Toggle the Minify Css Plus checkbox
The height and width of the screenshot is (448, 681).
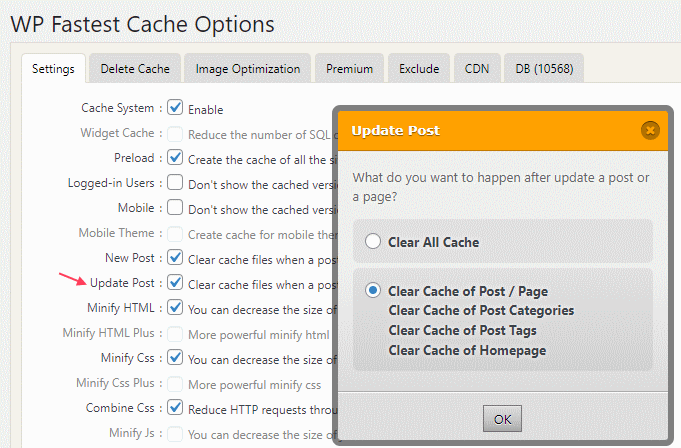(175, 383)
